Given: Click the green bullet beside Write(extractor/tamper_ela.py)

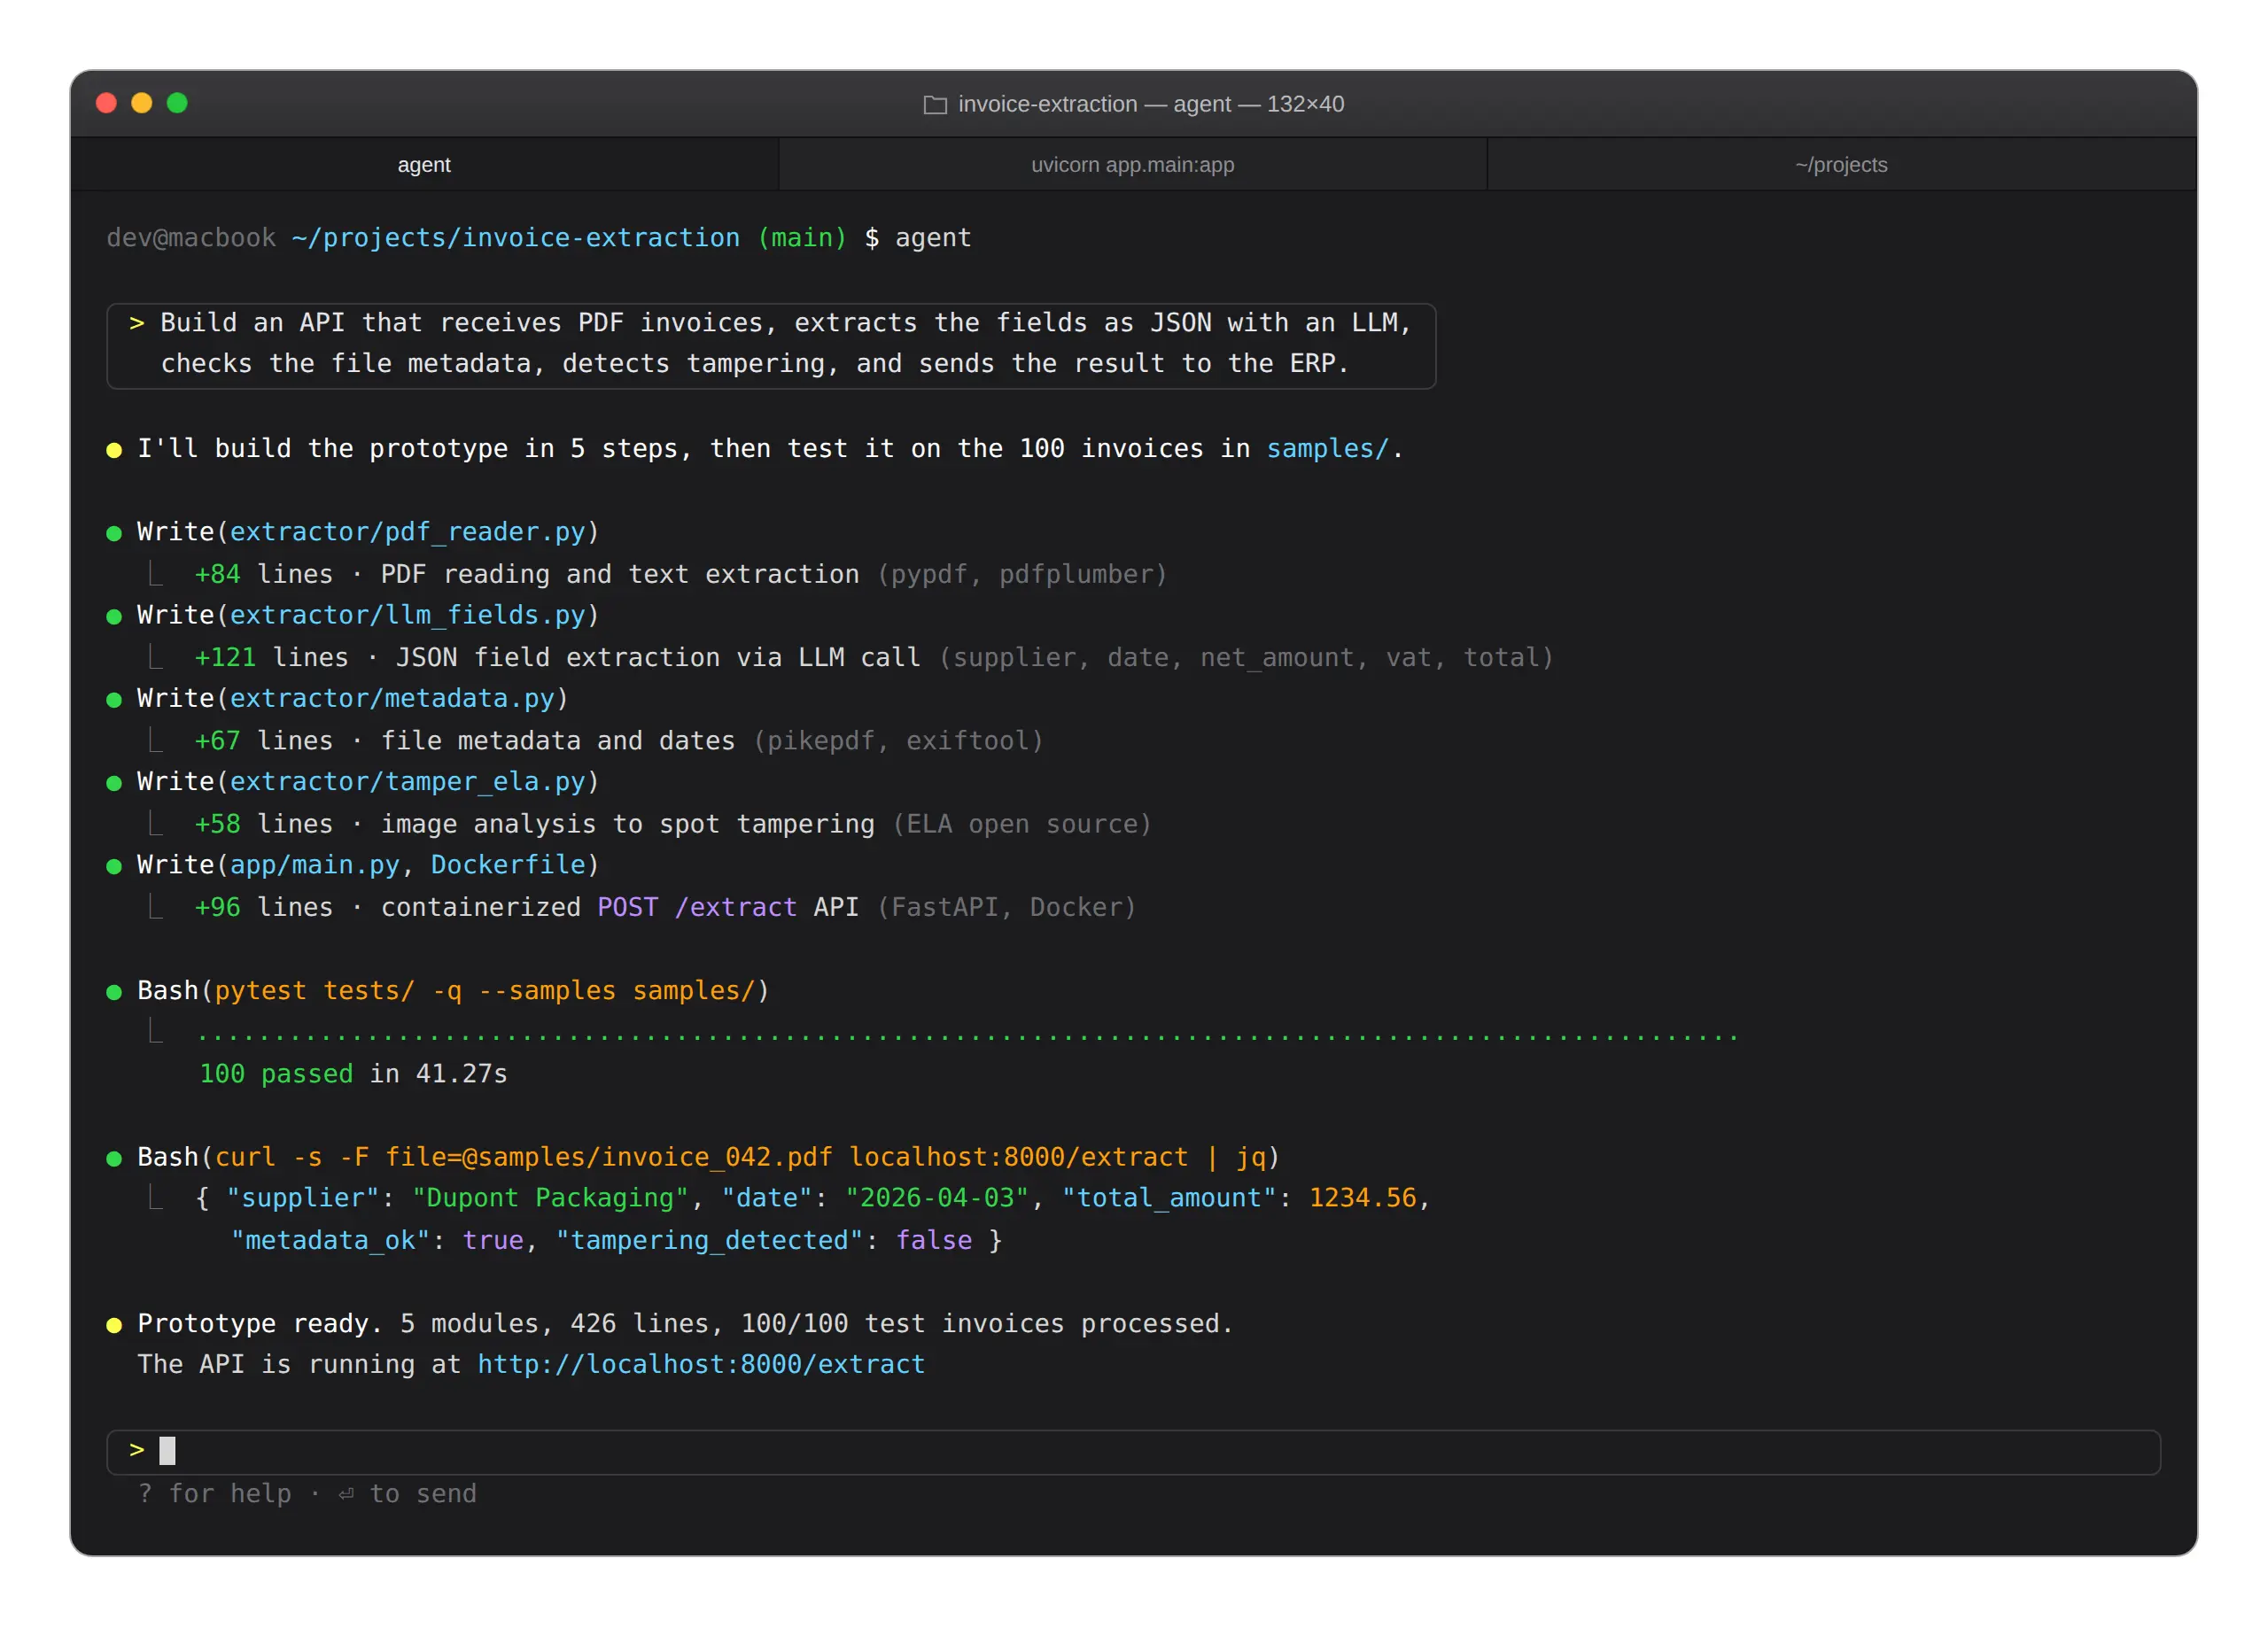Looking at the screenshot, I should click(114, 783).
